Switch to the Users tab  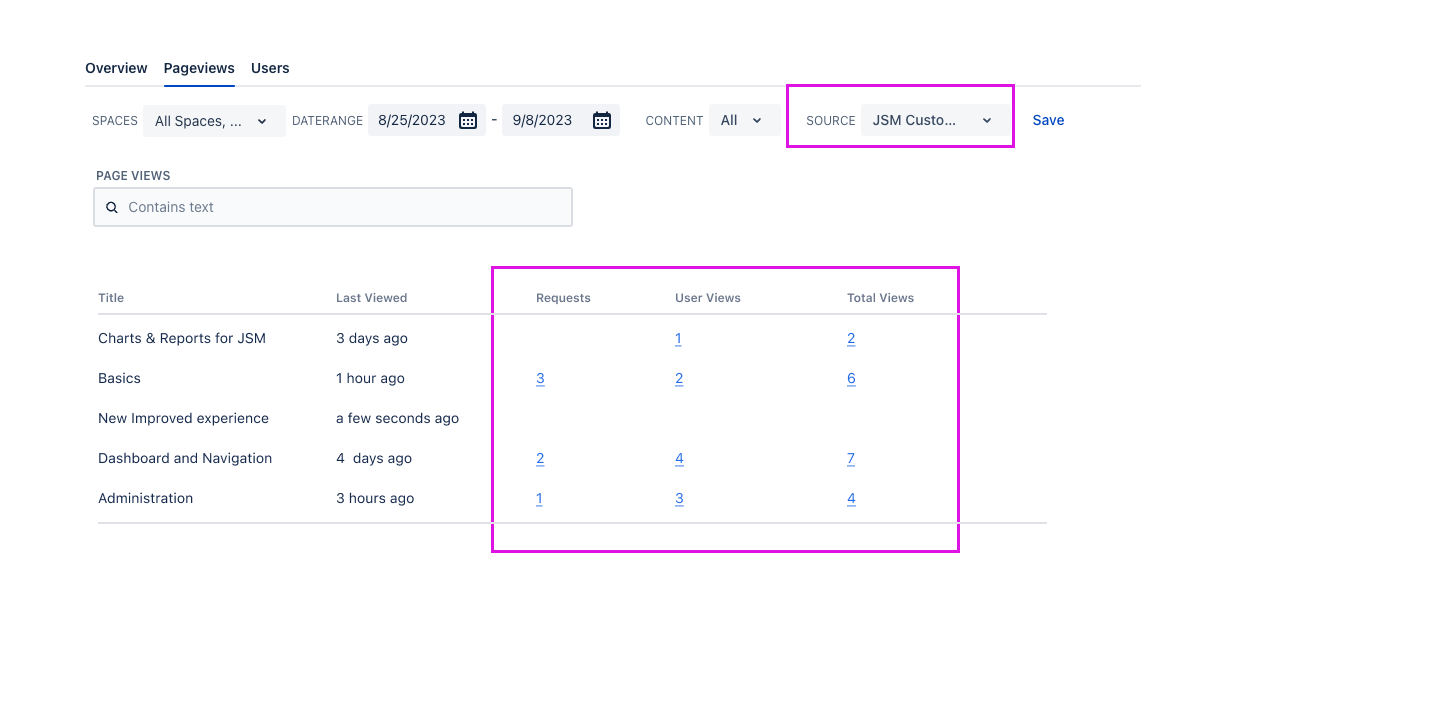[270, 69]
